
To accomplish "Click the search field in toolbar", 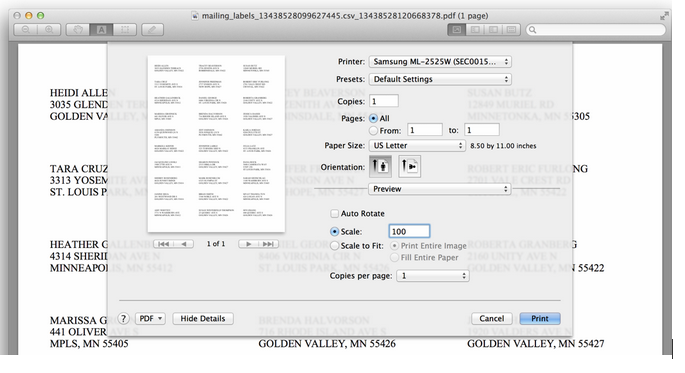I will point(596,30).
